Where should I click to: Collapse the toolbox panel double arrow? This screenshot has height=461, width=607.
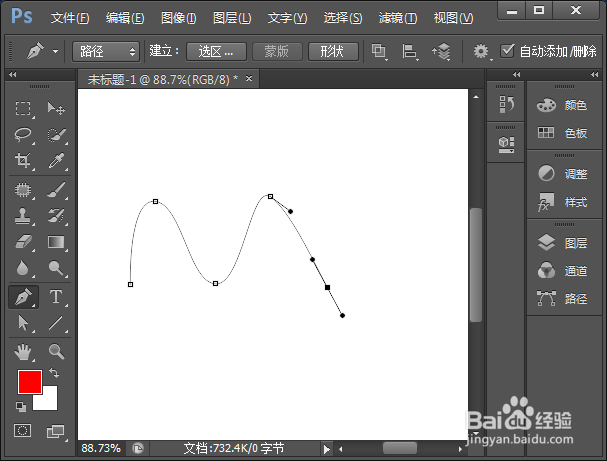tap(13, 74)
